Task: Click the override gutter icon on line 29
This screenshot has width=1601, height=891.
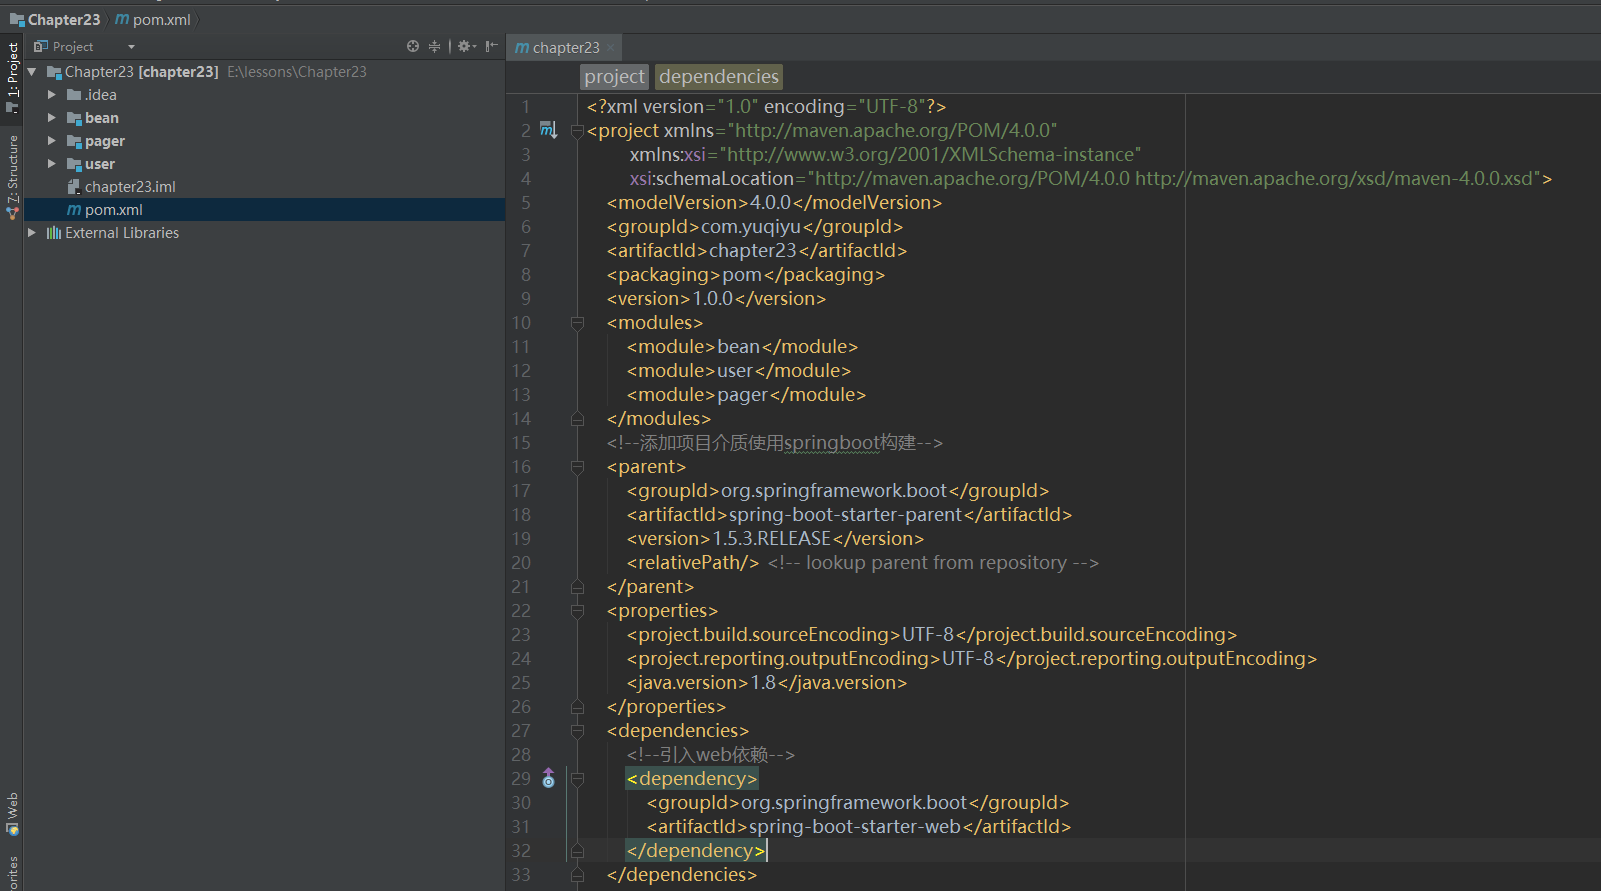Action: tap(548, 778)
